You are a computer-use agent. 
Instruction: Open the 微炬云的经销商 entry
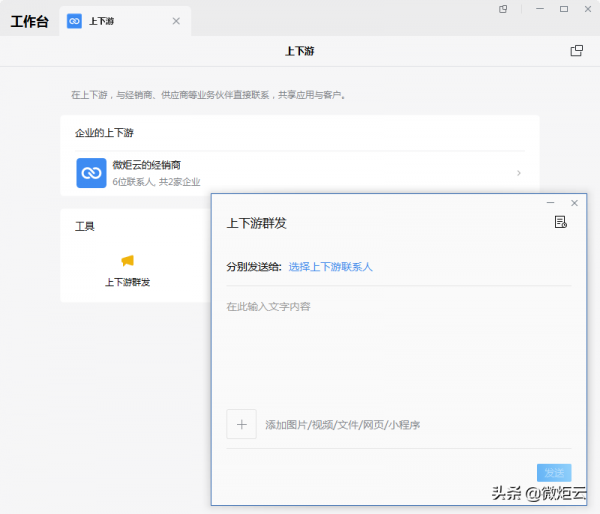click(300, 173)
